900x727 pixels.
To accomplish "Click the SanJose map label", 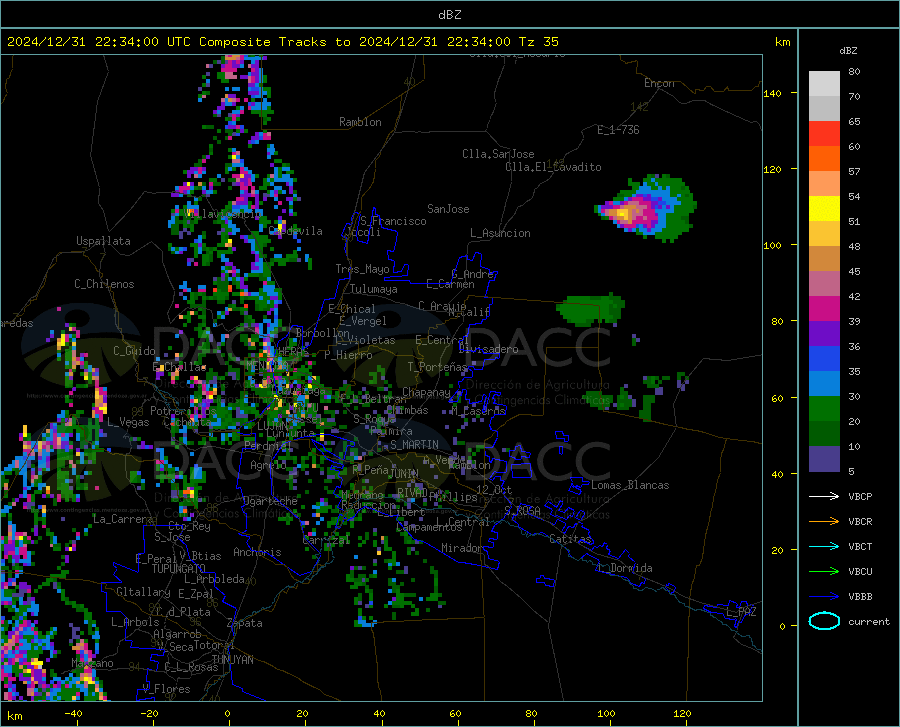I will 448,209.
